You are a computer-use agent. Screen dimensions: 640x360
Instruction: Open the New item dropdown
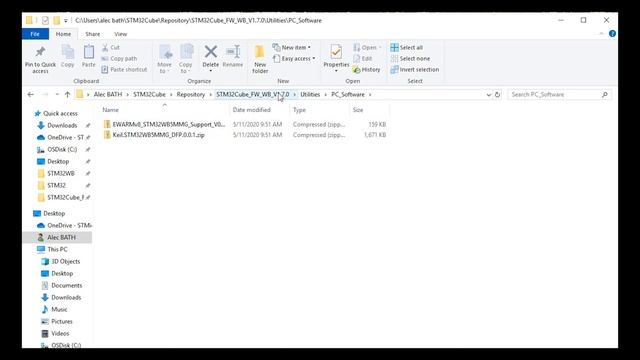coord(291,48)
